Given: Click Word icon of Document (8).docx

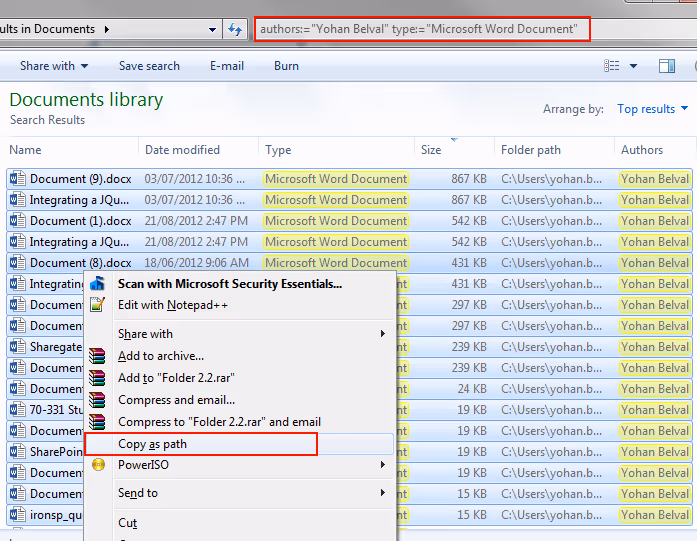Looking at the screenshot, I should tap(18, 263).
